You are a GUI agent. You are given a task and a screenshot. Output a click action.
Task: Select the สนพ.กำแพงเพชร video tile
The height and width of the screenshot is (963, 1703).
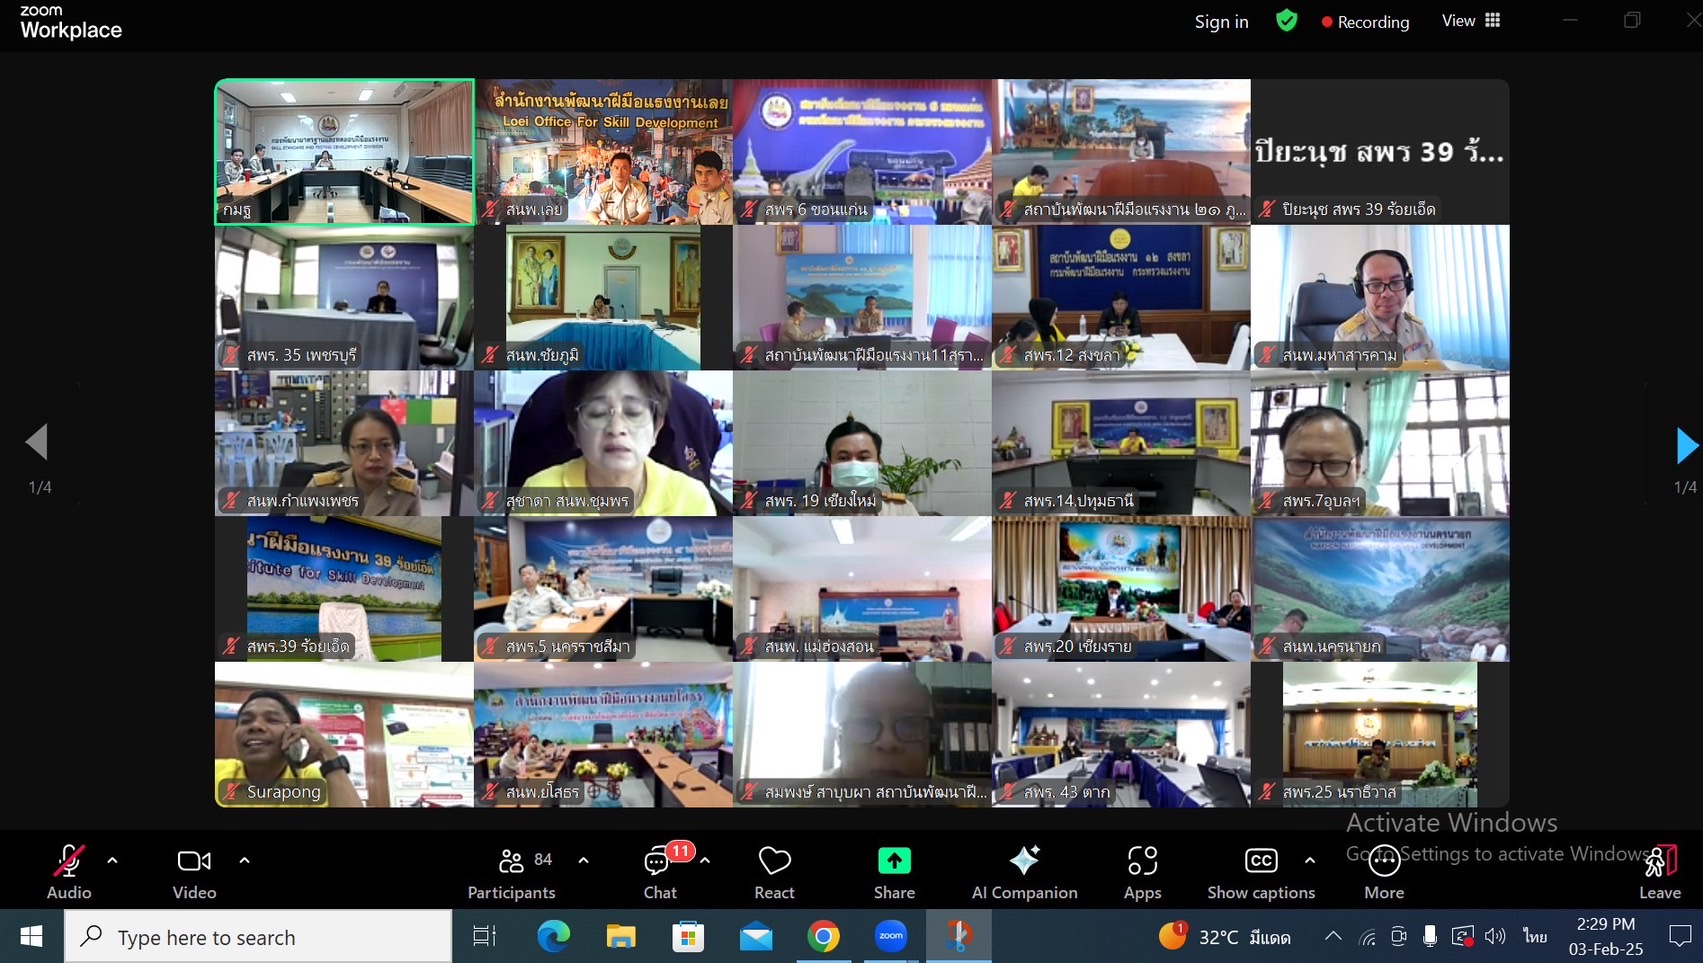coord(344,443)
